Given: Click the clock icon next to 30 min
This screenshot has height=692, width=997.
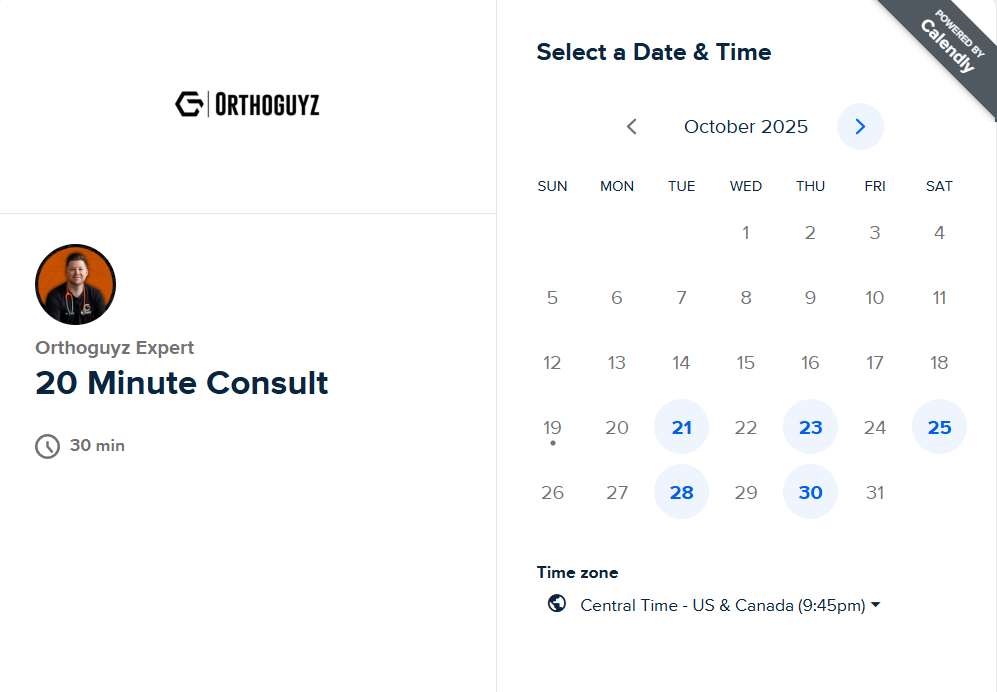Looking at the screenshot, I should tap(48, 446).
